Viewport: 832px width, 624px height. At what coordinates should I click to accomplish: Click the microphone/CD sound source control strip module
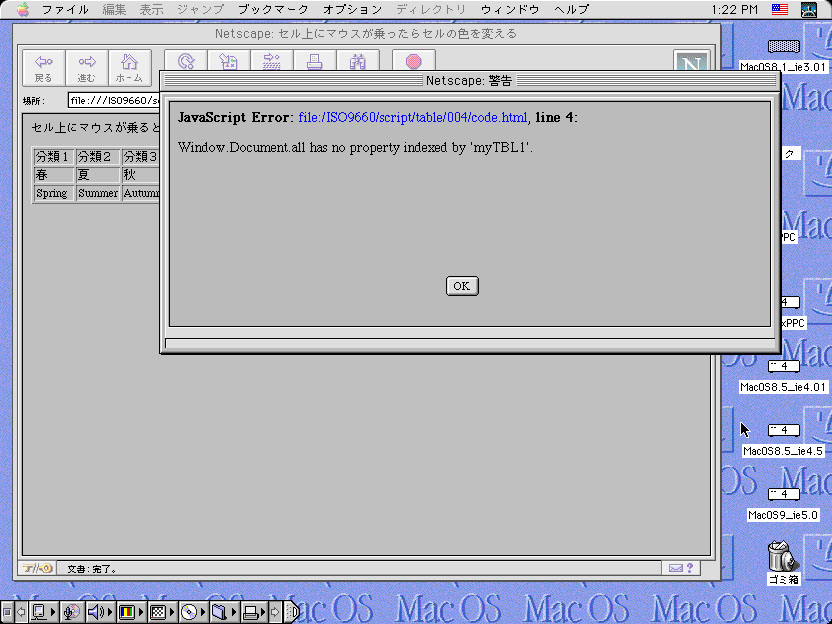click(x=72, y=612)
